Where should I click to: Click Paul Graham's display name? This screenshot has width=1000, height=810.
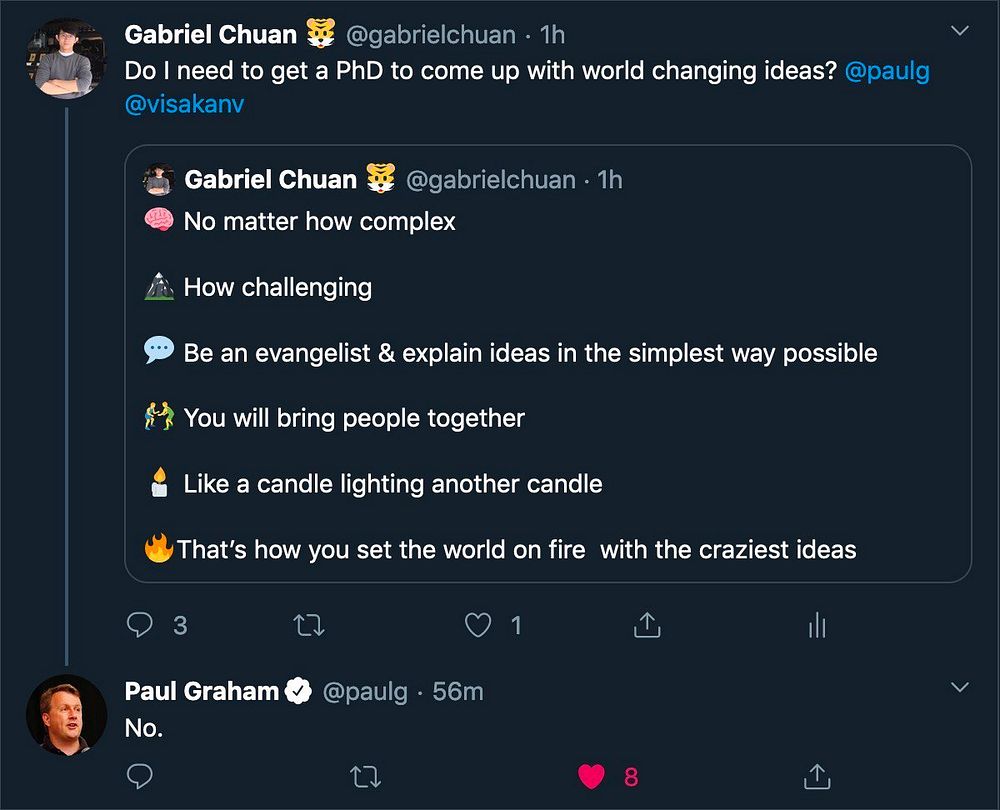click(x=201, y=691)
